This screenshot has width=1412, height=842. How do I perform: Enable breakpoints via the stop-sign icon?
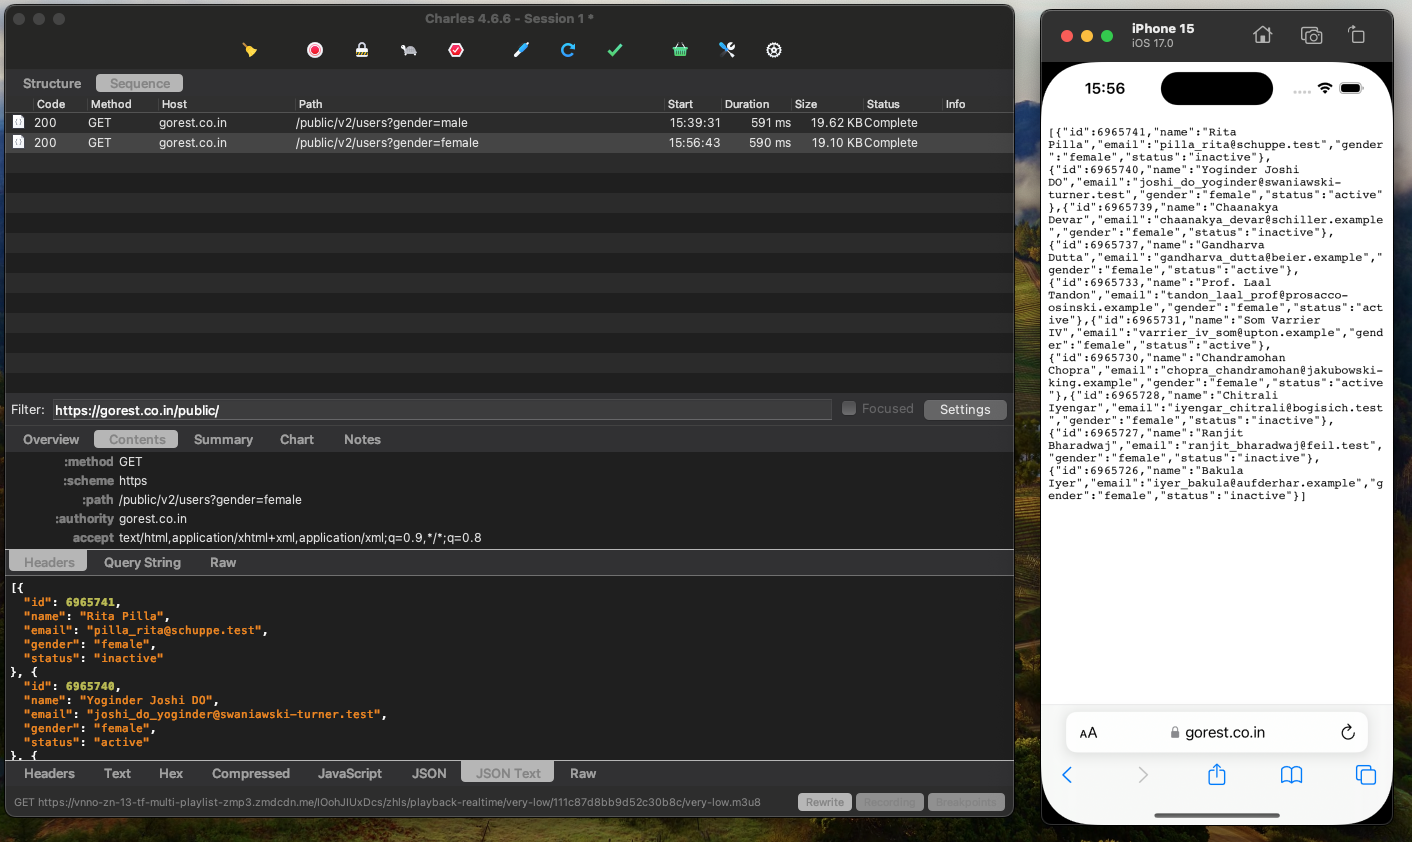coord(456,49)
